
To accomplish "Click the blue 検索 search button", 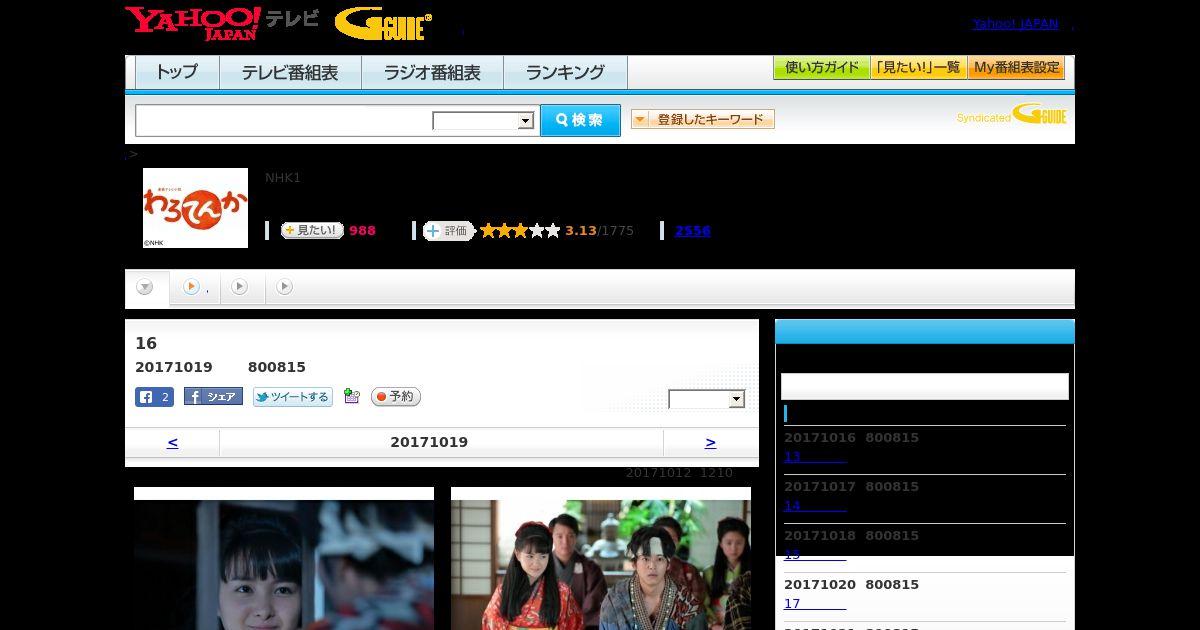I will [580, 120].
